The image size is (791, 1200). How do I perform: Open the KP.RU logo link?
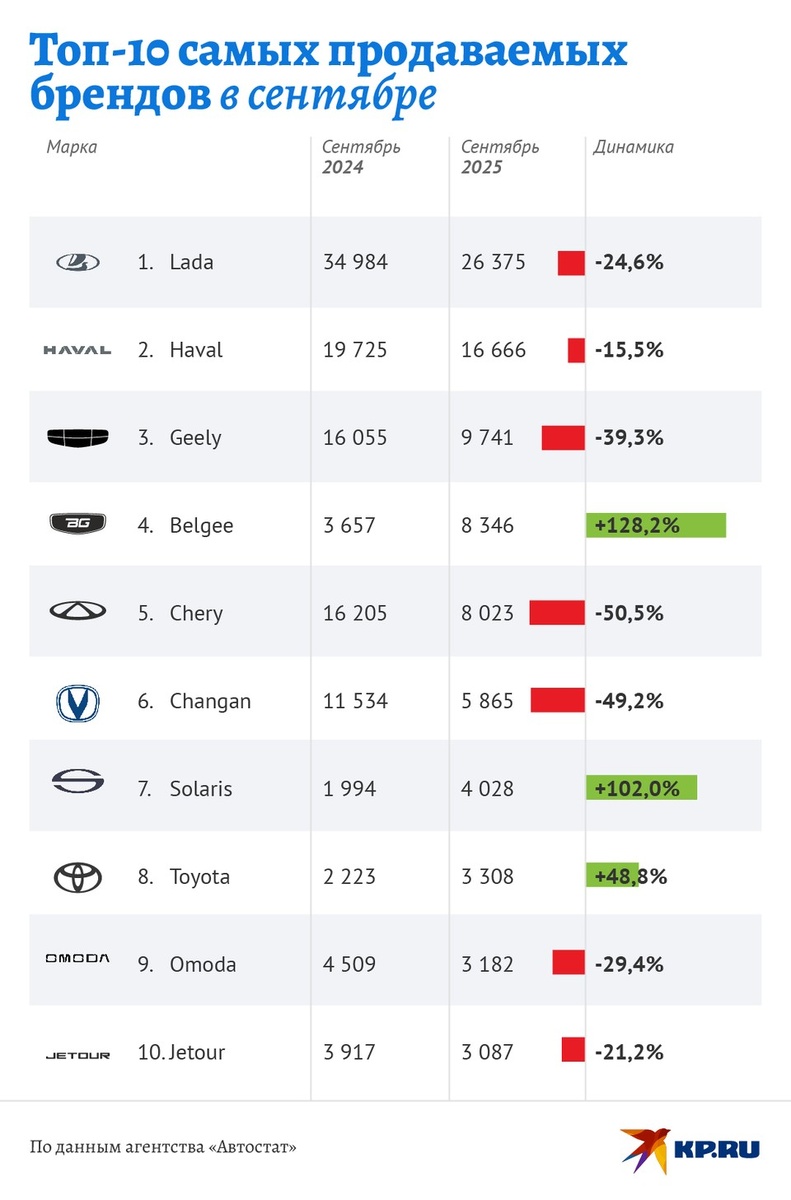point(690,1146)
